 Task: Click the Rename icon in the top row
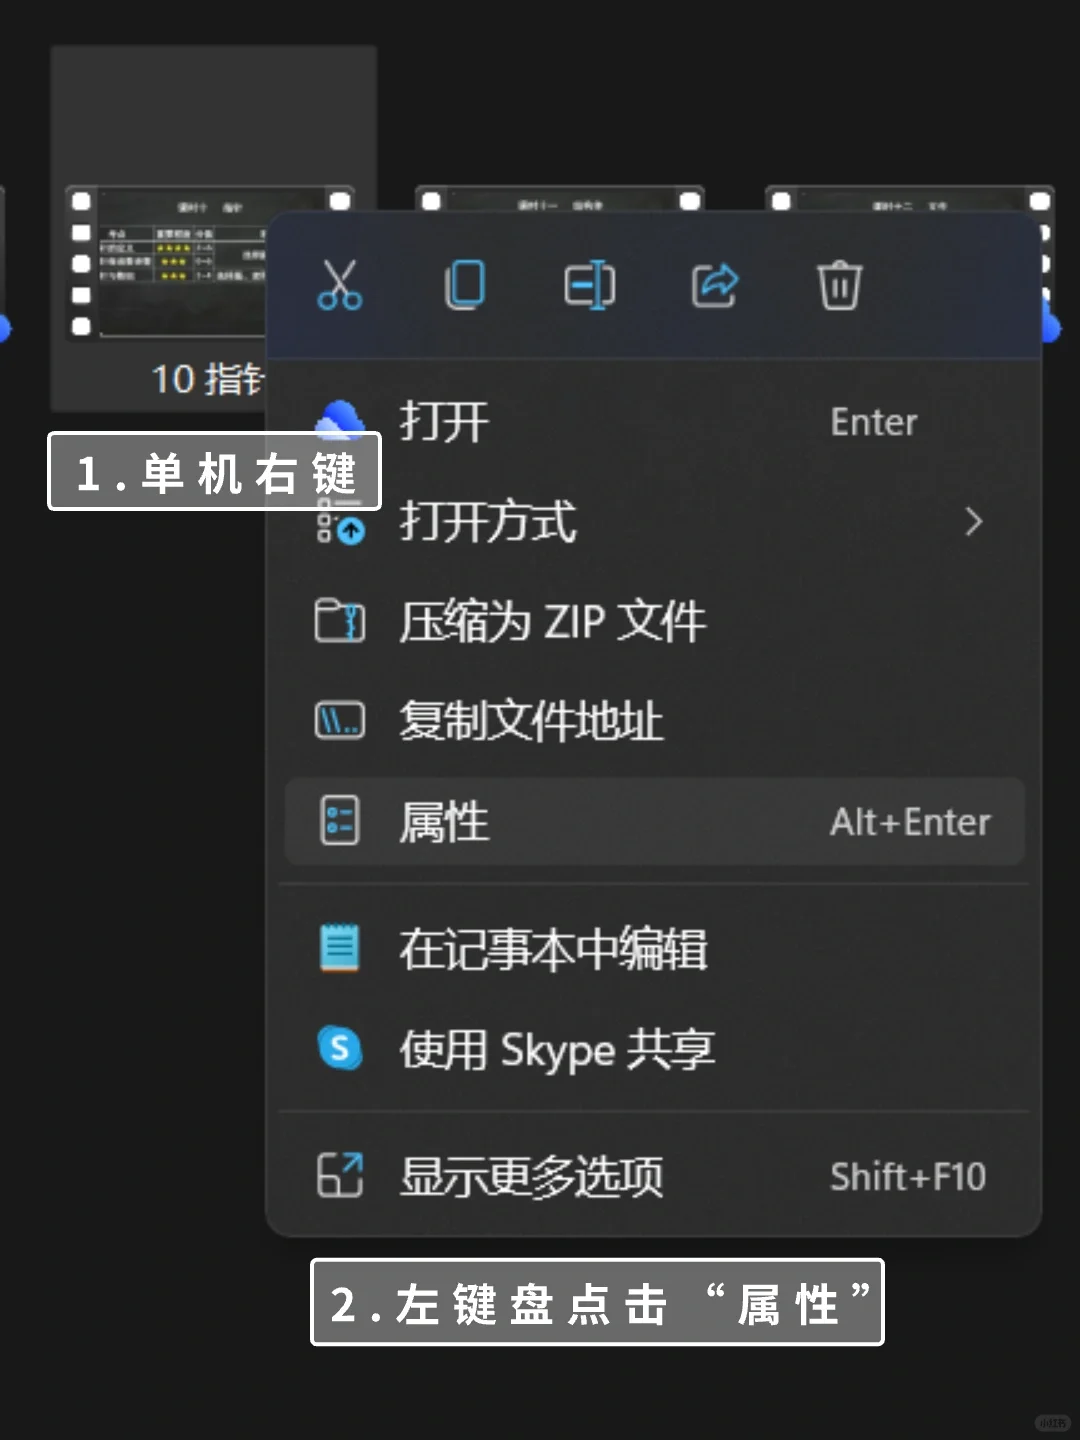pos(589,285)
